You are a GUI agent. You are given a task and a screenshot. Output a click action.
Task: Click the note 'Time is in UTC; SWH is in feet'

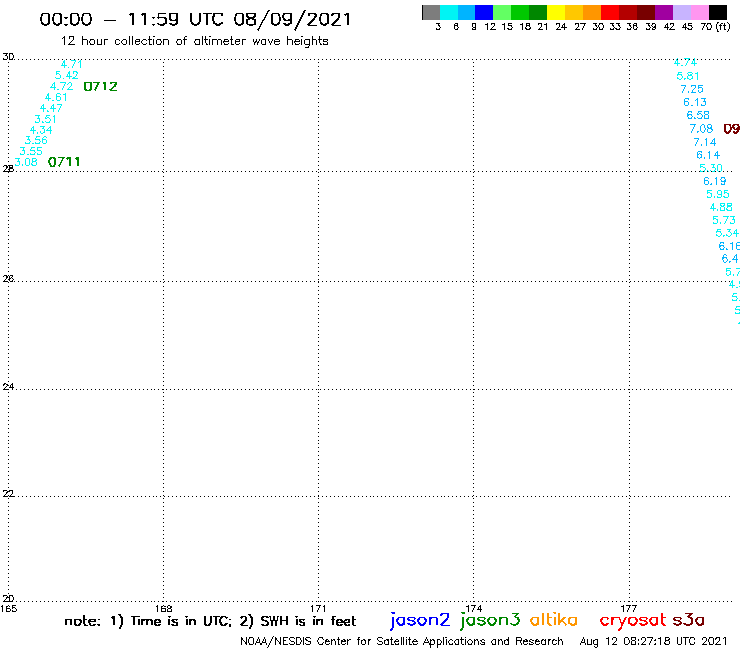click(210, 621)
